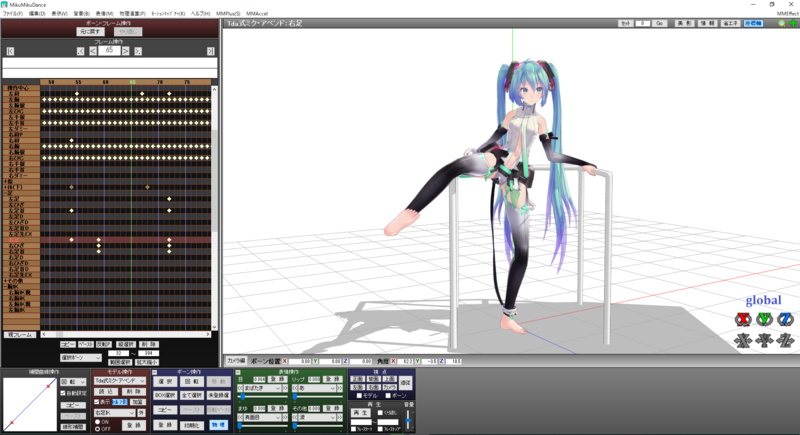Open the lip morph dropdown
This screenshot has height=435, width=800.
[x=317, y=388]
